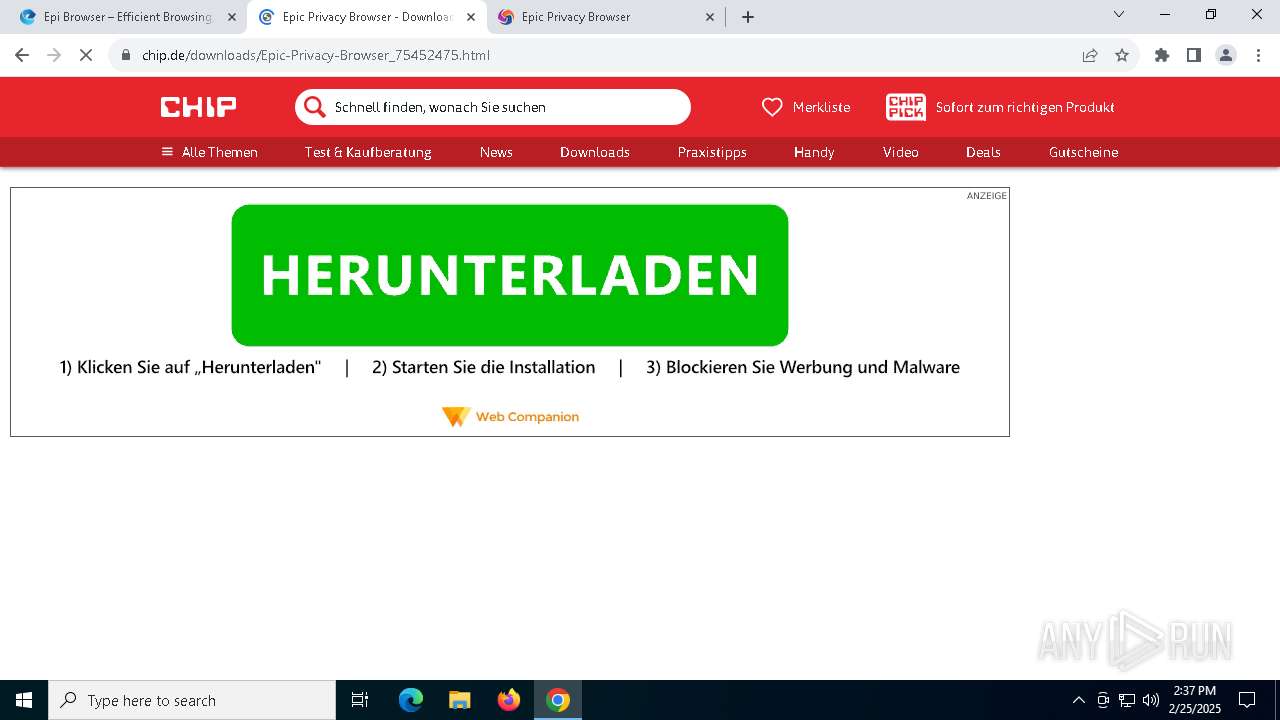The width and height of the screenshot is (1280, 720).
Task: Open the Handy menu item
Action: tap(814, 152)
